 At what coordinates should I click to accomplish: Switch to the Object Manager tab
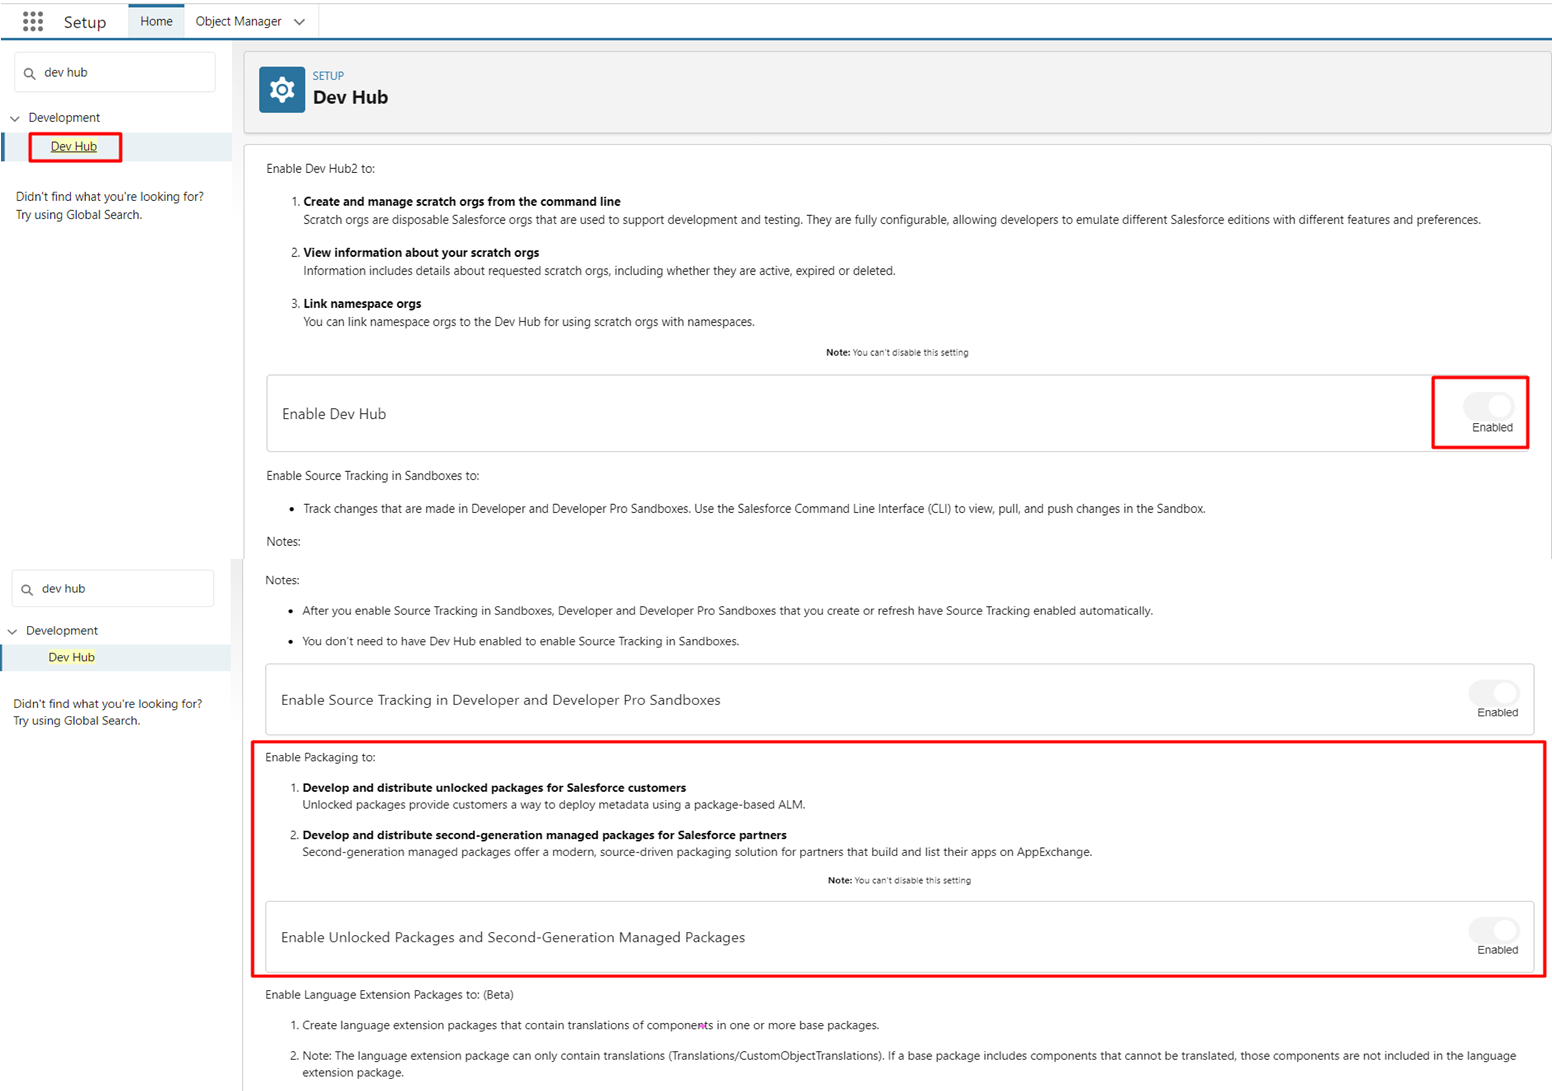coord(238,21)
